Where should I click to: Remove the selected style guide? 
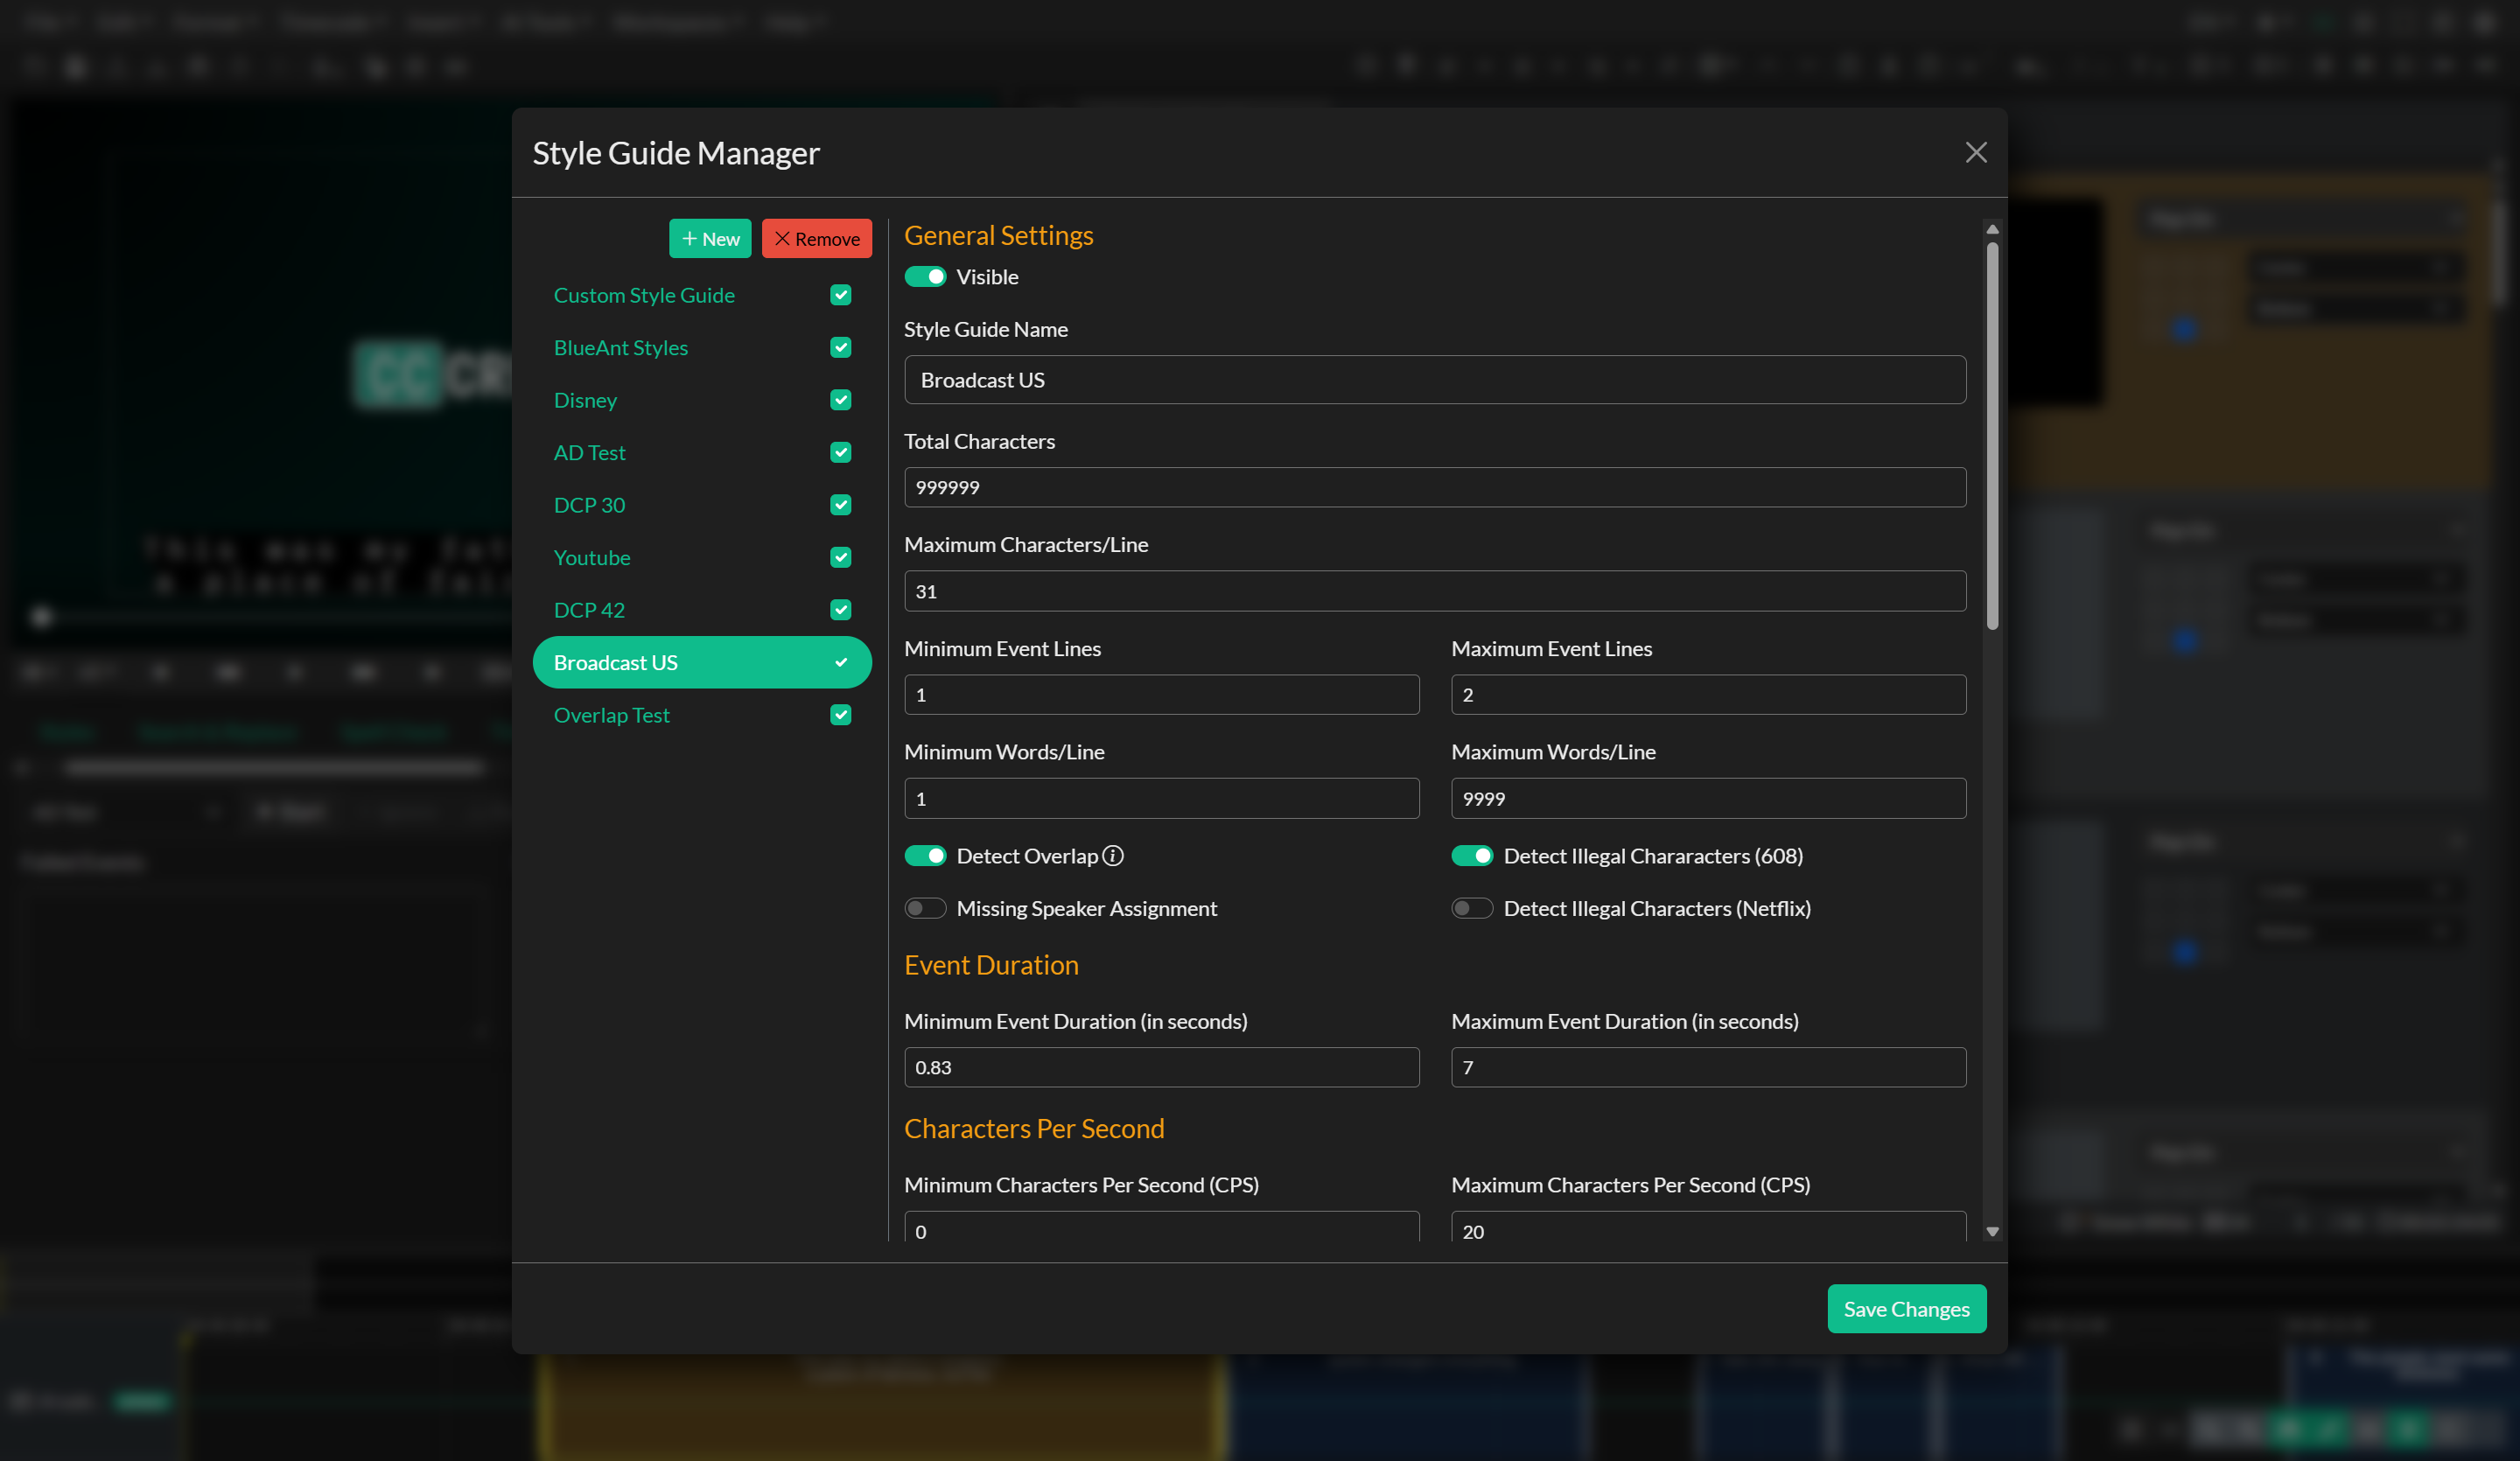(x=816, y=239)
